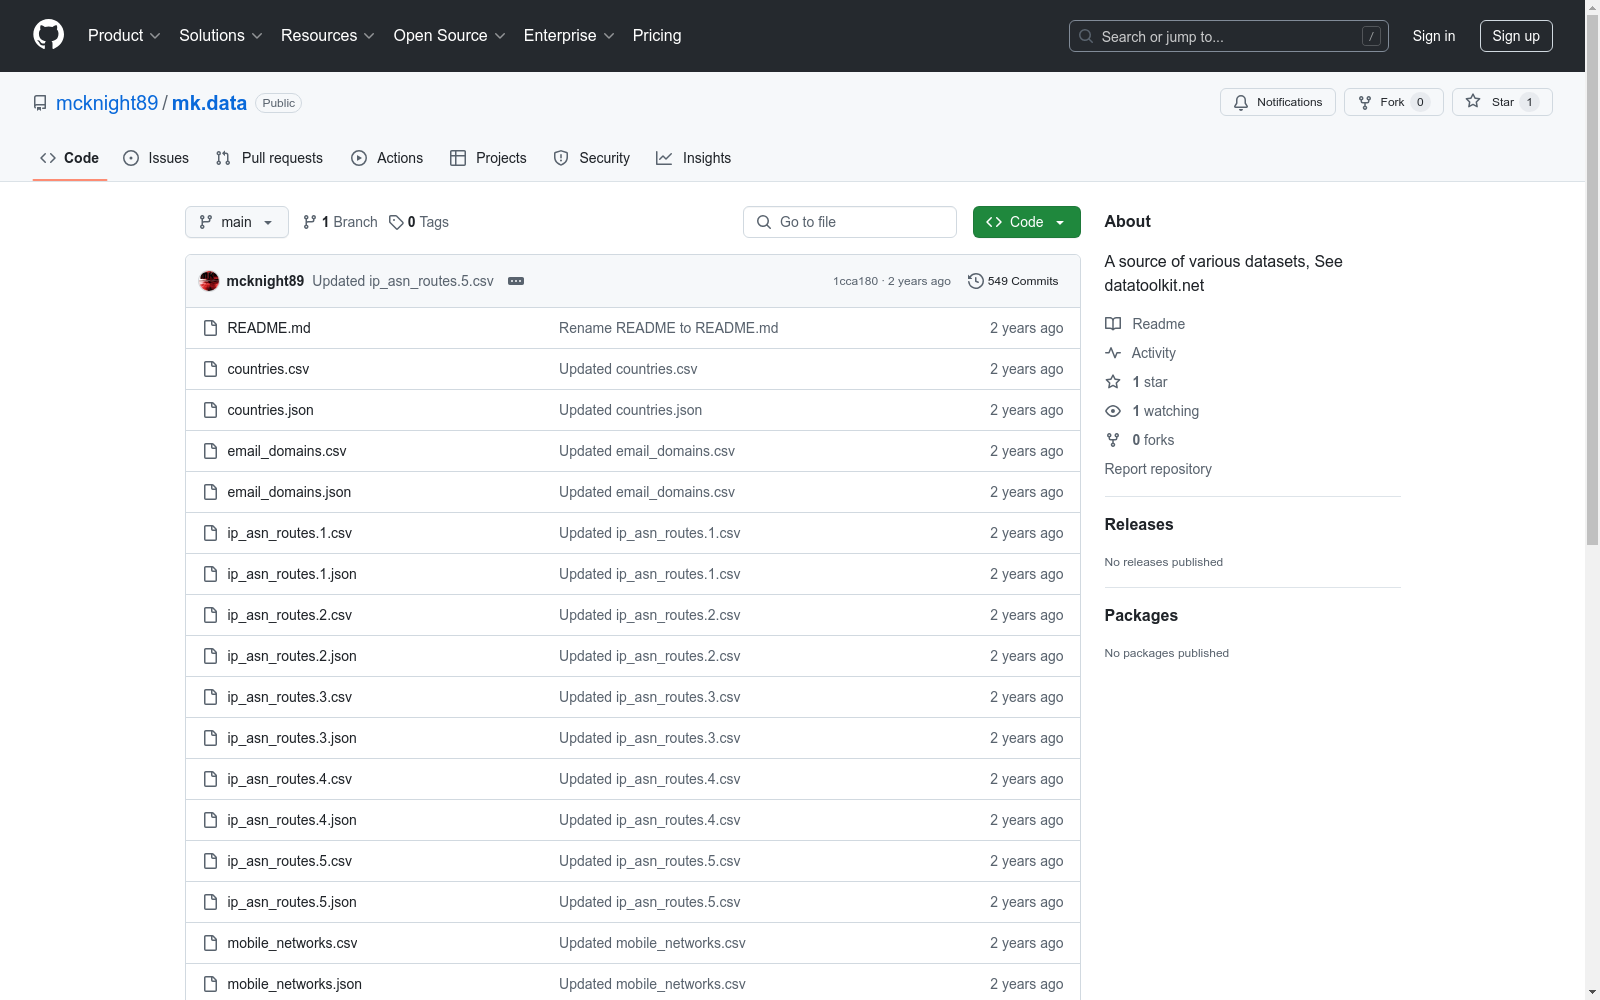Open the Product dropdown menu

(124, 36)
